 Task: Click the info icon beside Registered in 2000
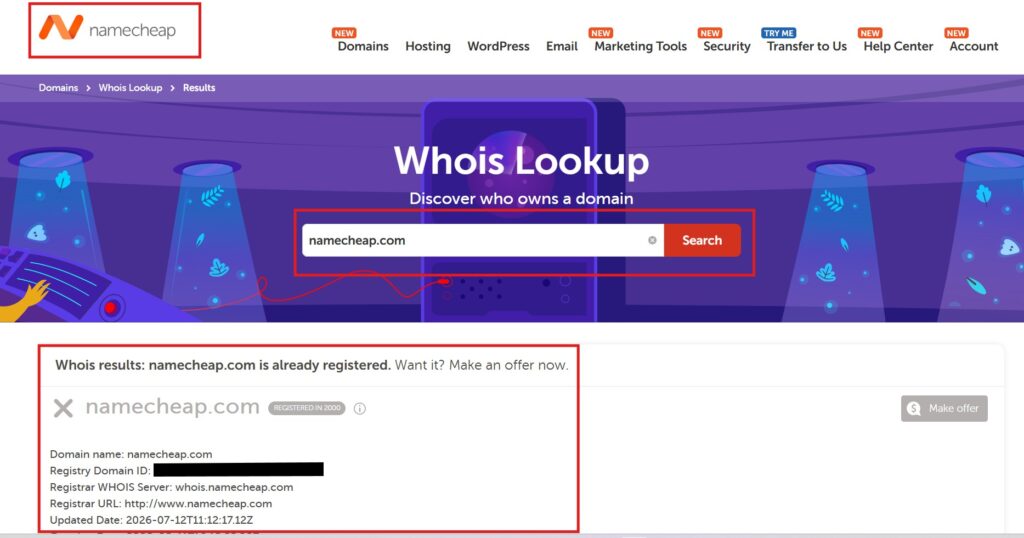pyautogui.click(x=359, y=409)
